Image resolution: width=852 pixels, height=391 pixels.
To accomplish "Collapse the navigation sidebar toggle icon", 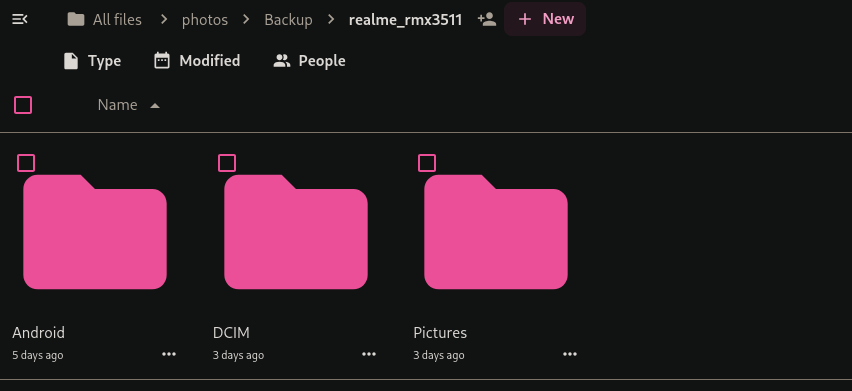I will [x=20, y=20].
